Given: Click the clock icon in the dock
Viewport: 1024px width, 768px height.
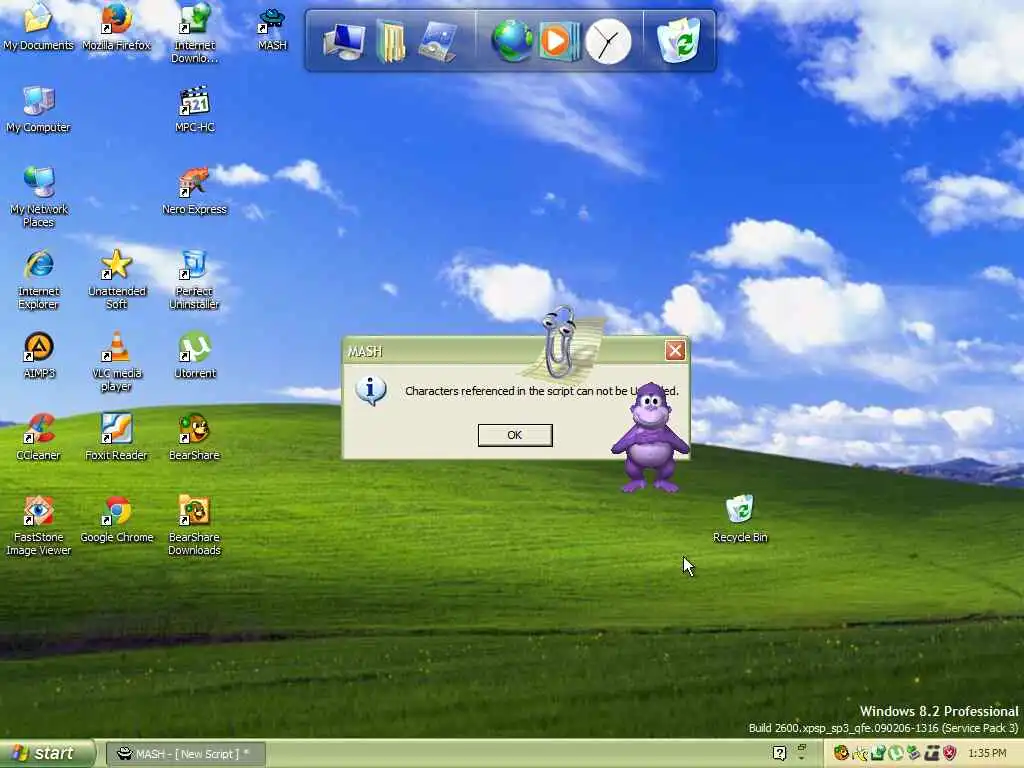Looking at the screenshot, I should point(608,42).
